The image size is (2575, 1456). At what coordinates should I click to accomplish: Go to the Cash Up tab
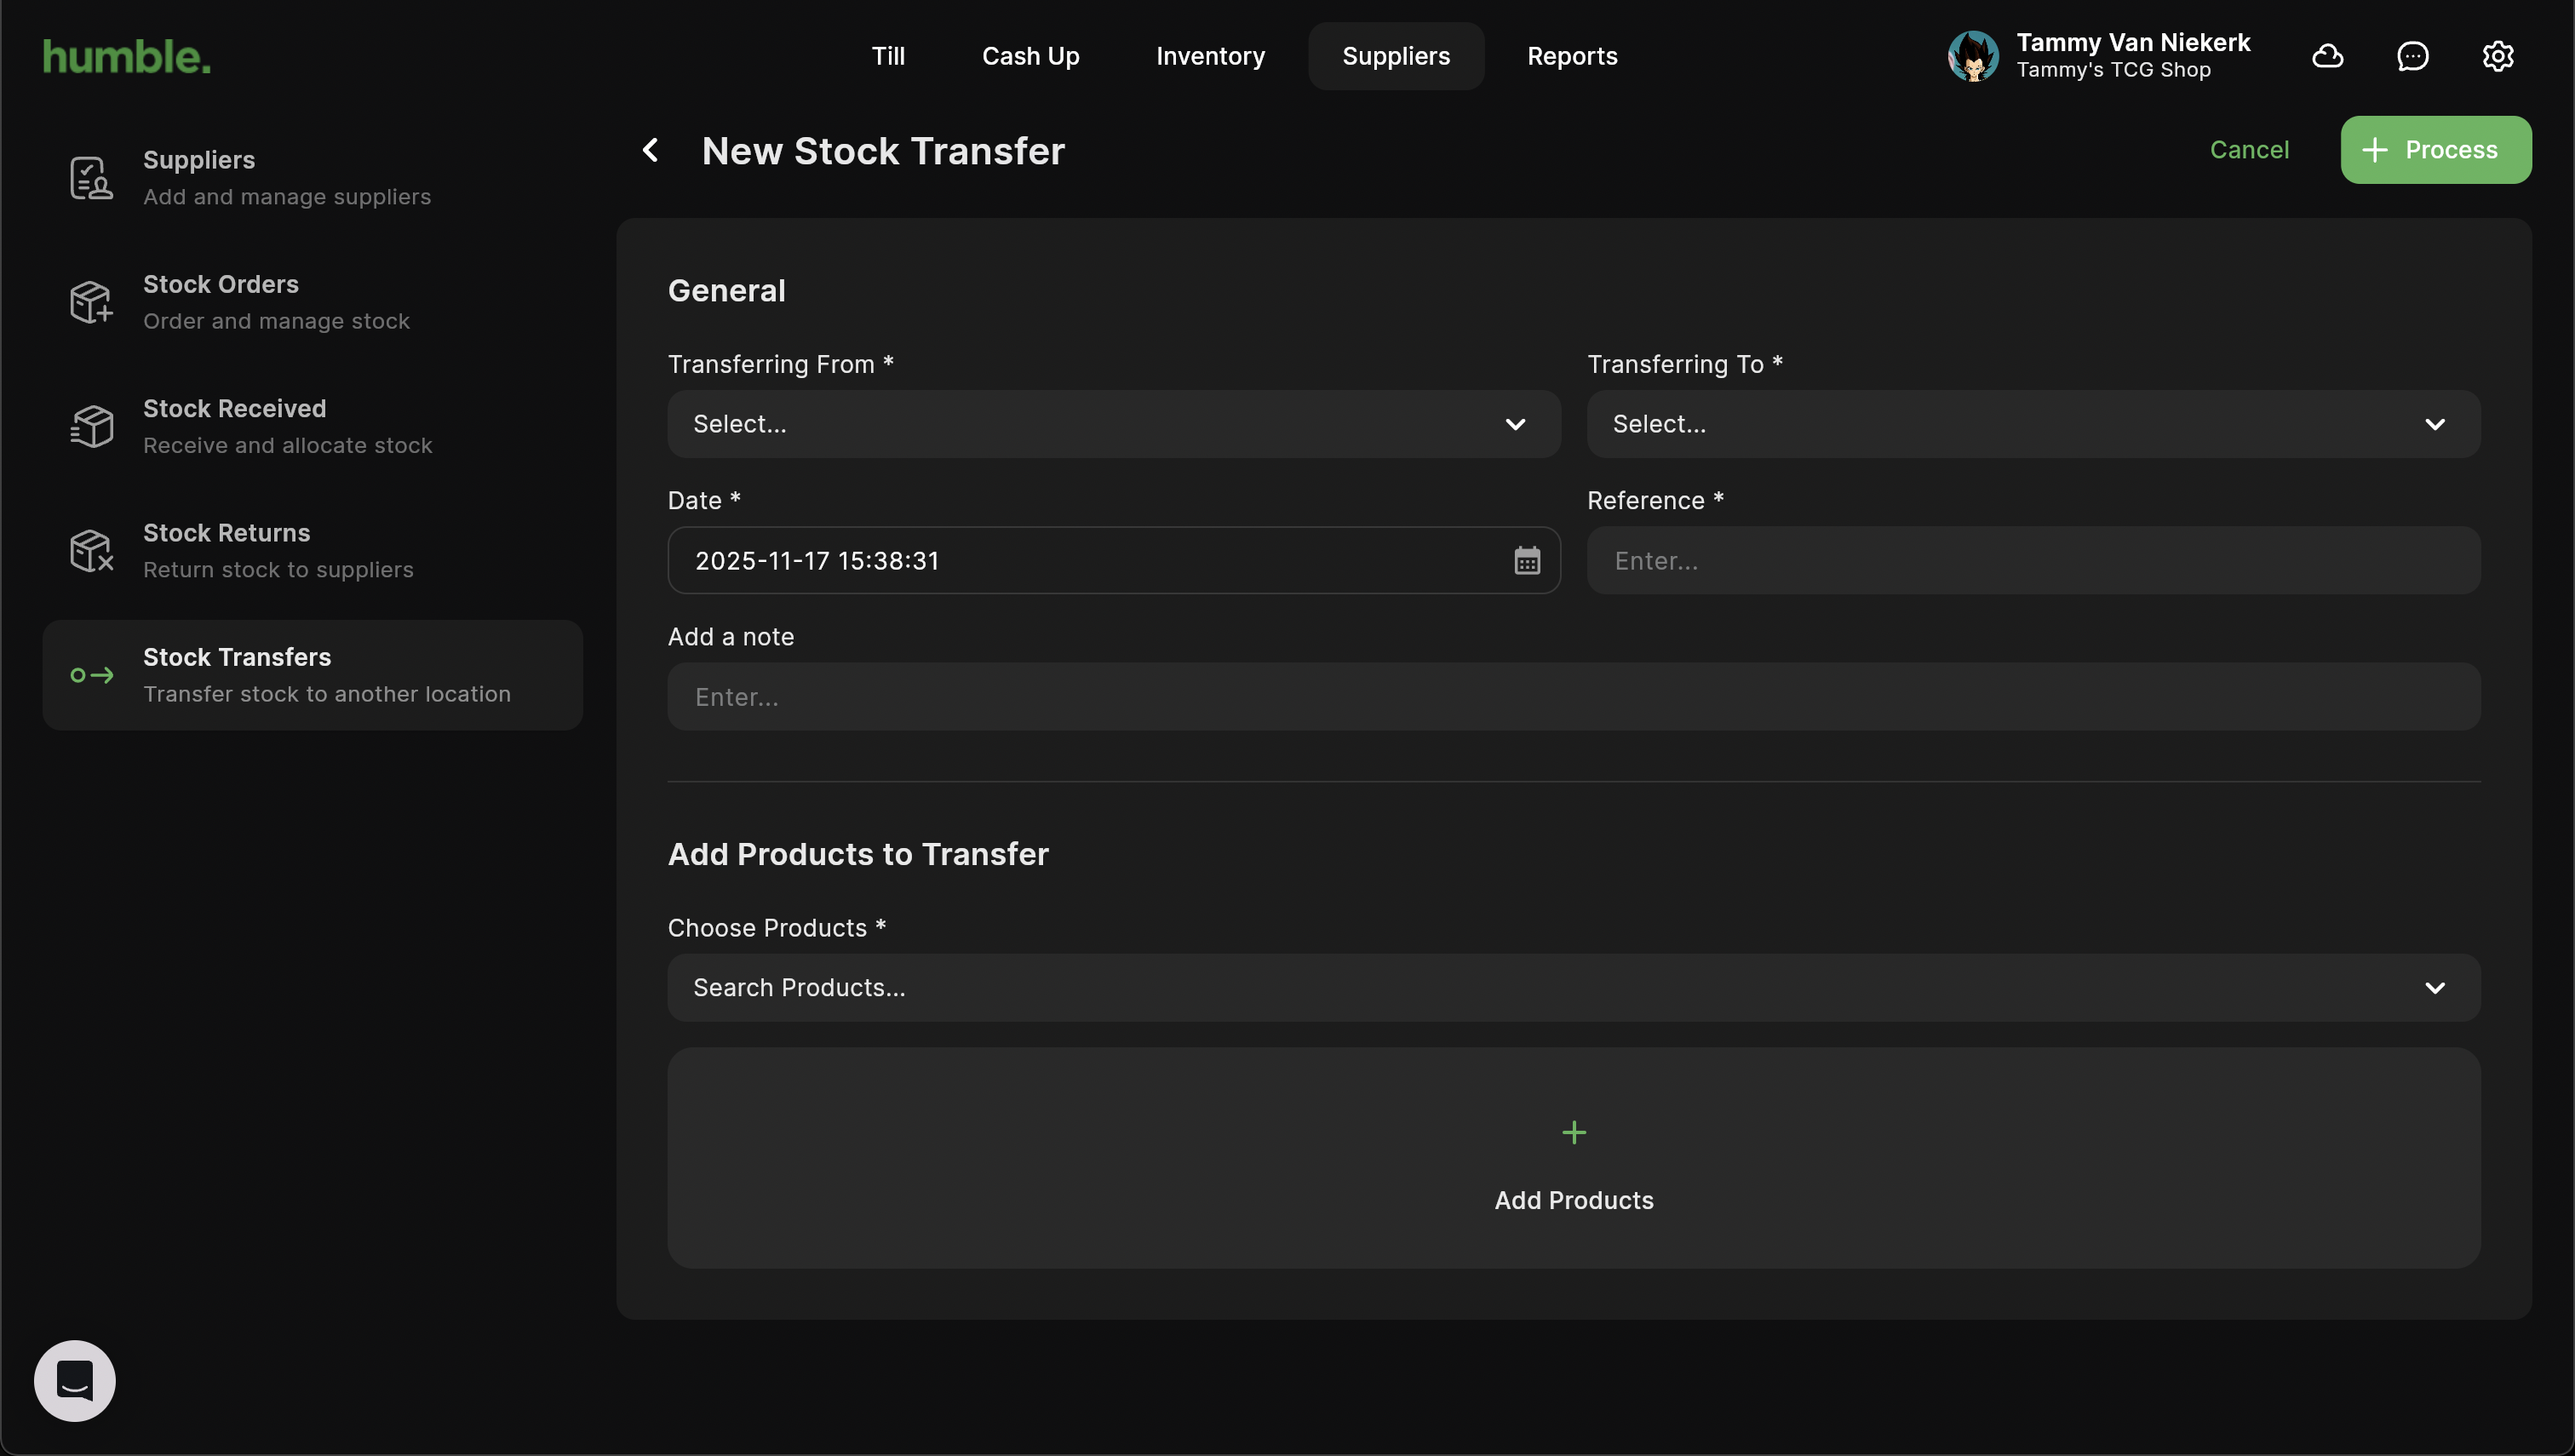(1030, 56)
